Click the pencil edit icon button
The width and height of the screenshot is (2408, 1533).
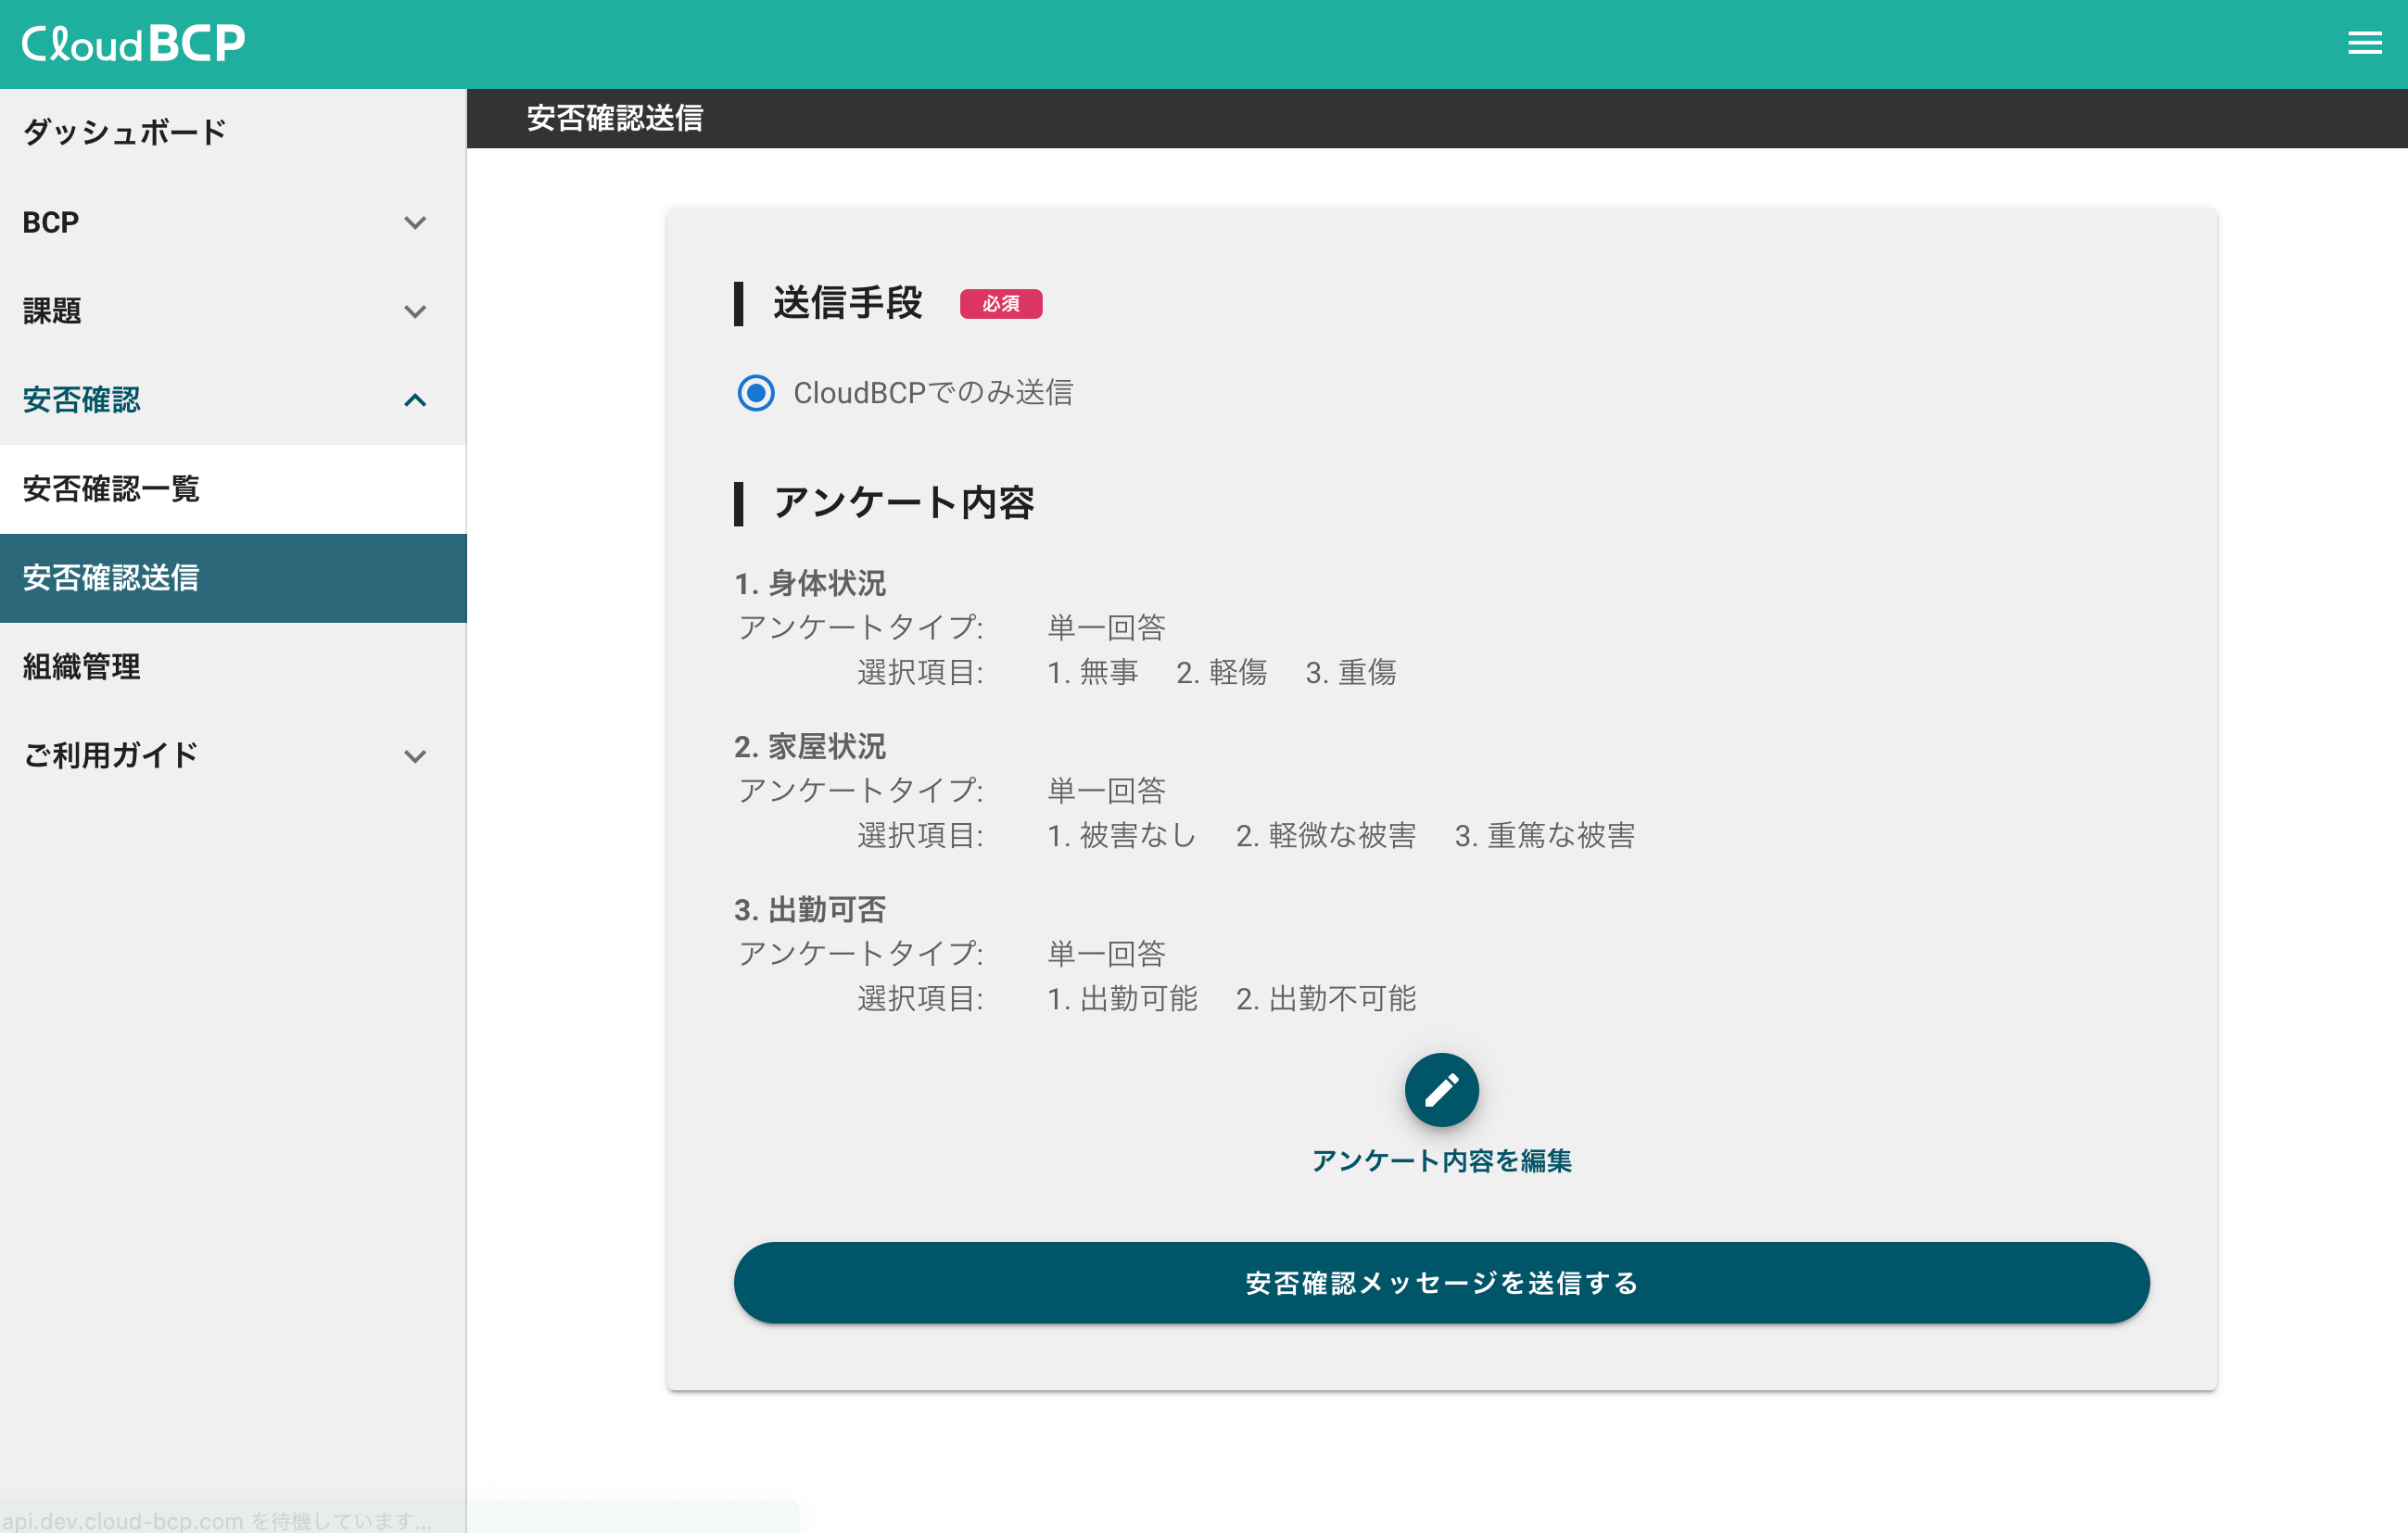pos(1441,1090)
